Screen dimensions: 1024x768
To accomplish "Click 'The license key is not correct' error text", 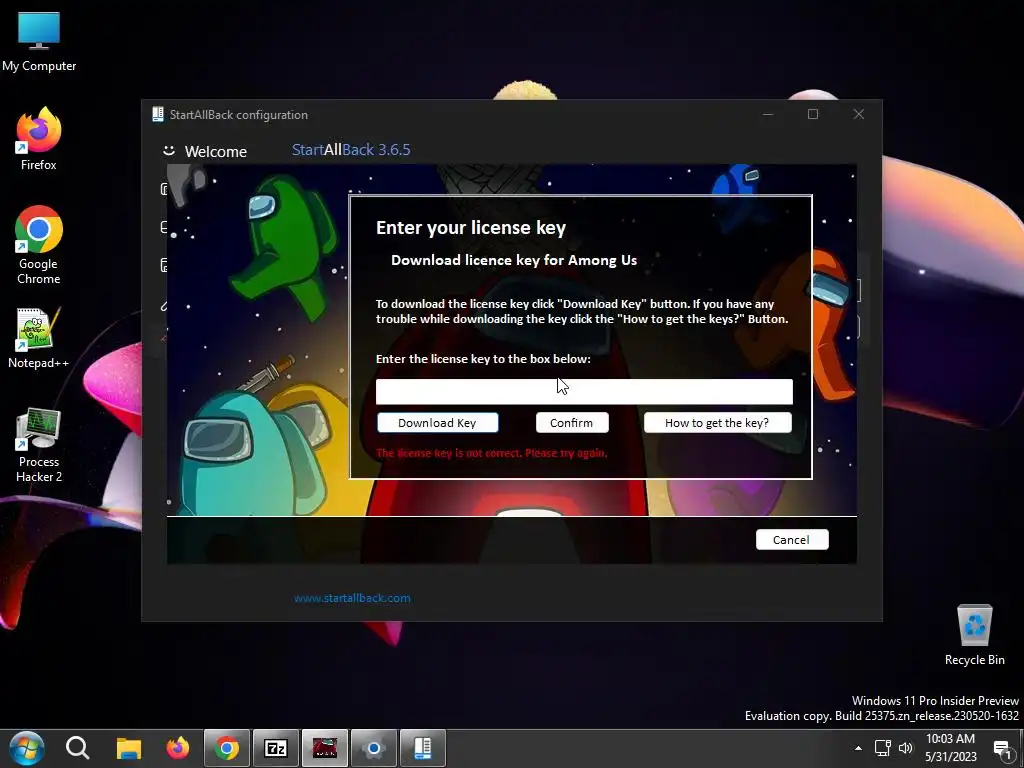I will click(492, 453).
